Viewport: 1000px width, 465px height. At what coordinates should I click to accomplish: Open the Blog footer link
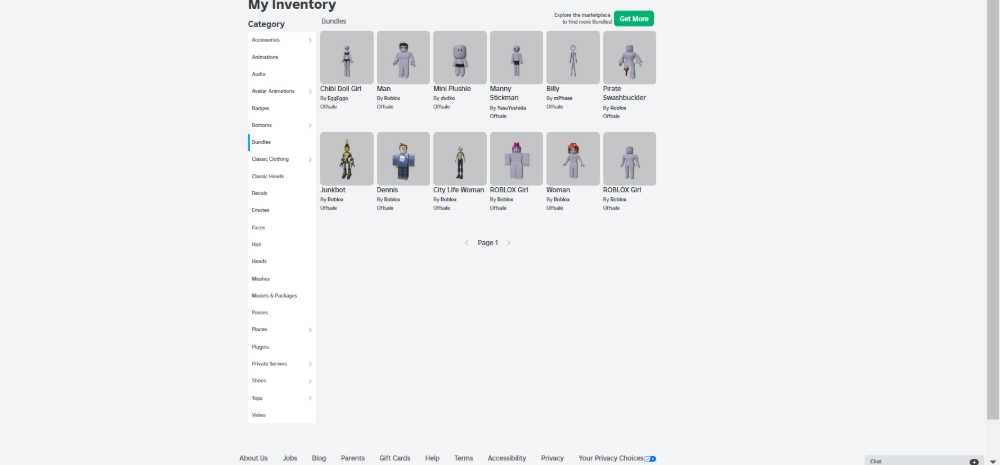click(319, 459)
